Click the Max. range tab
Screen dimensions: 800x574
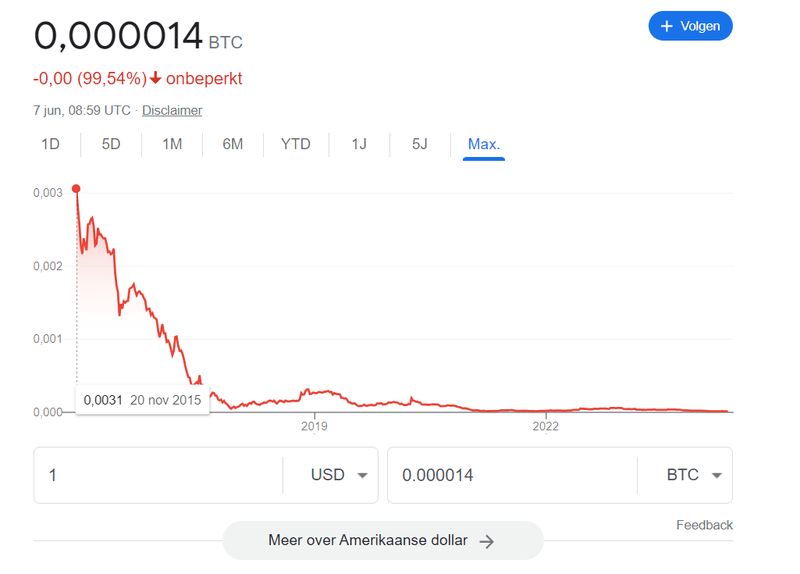(484, 144)
